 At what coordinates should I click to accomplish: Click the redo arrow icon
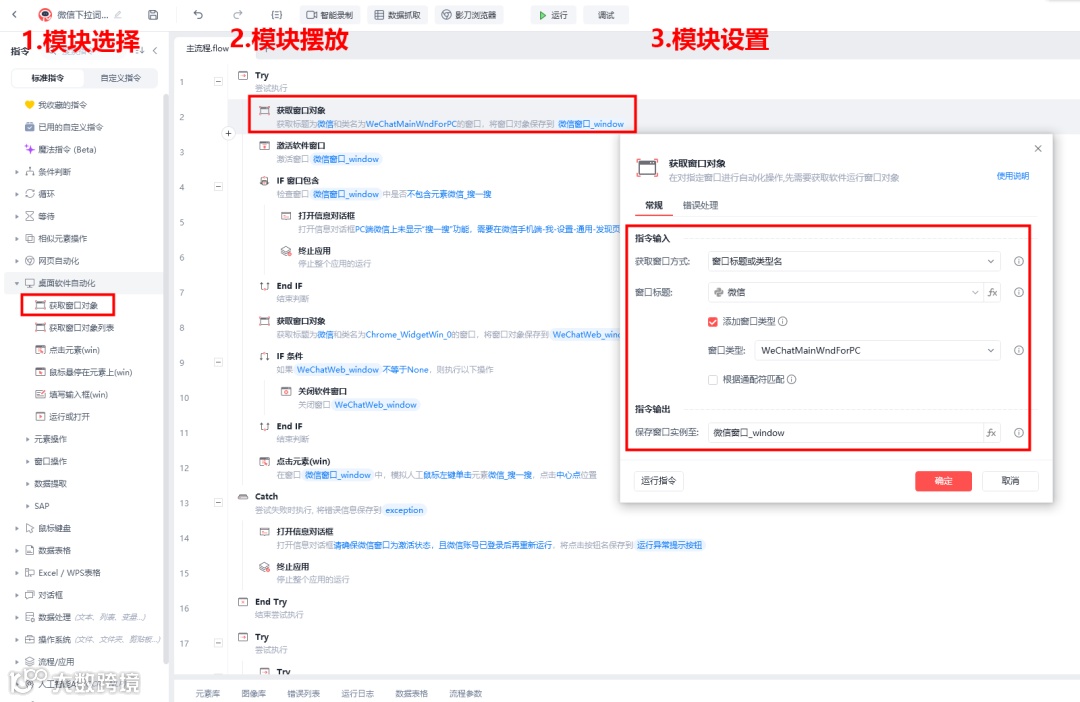pyautogui.click(x=238, y=14)
